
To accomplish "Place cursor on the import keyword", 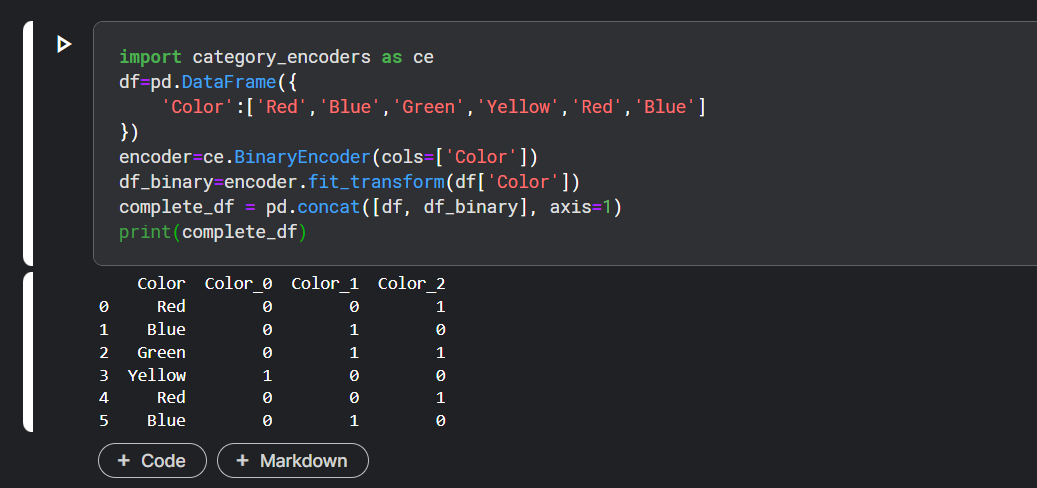I will [149, 57].
